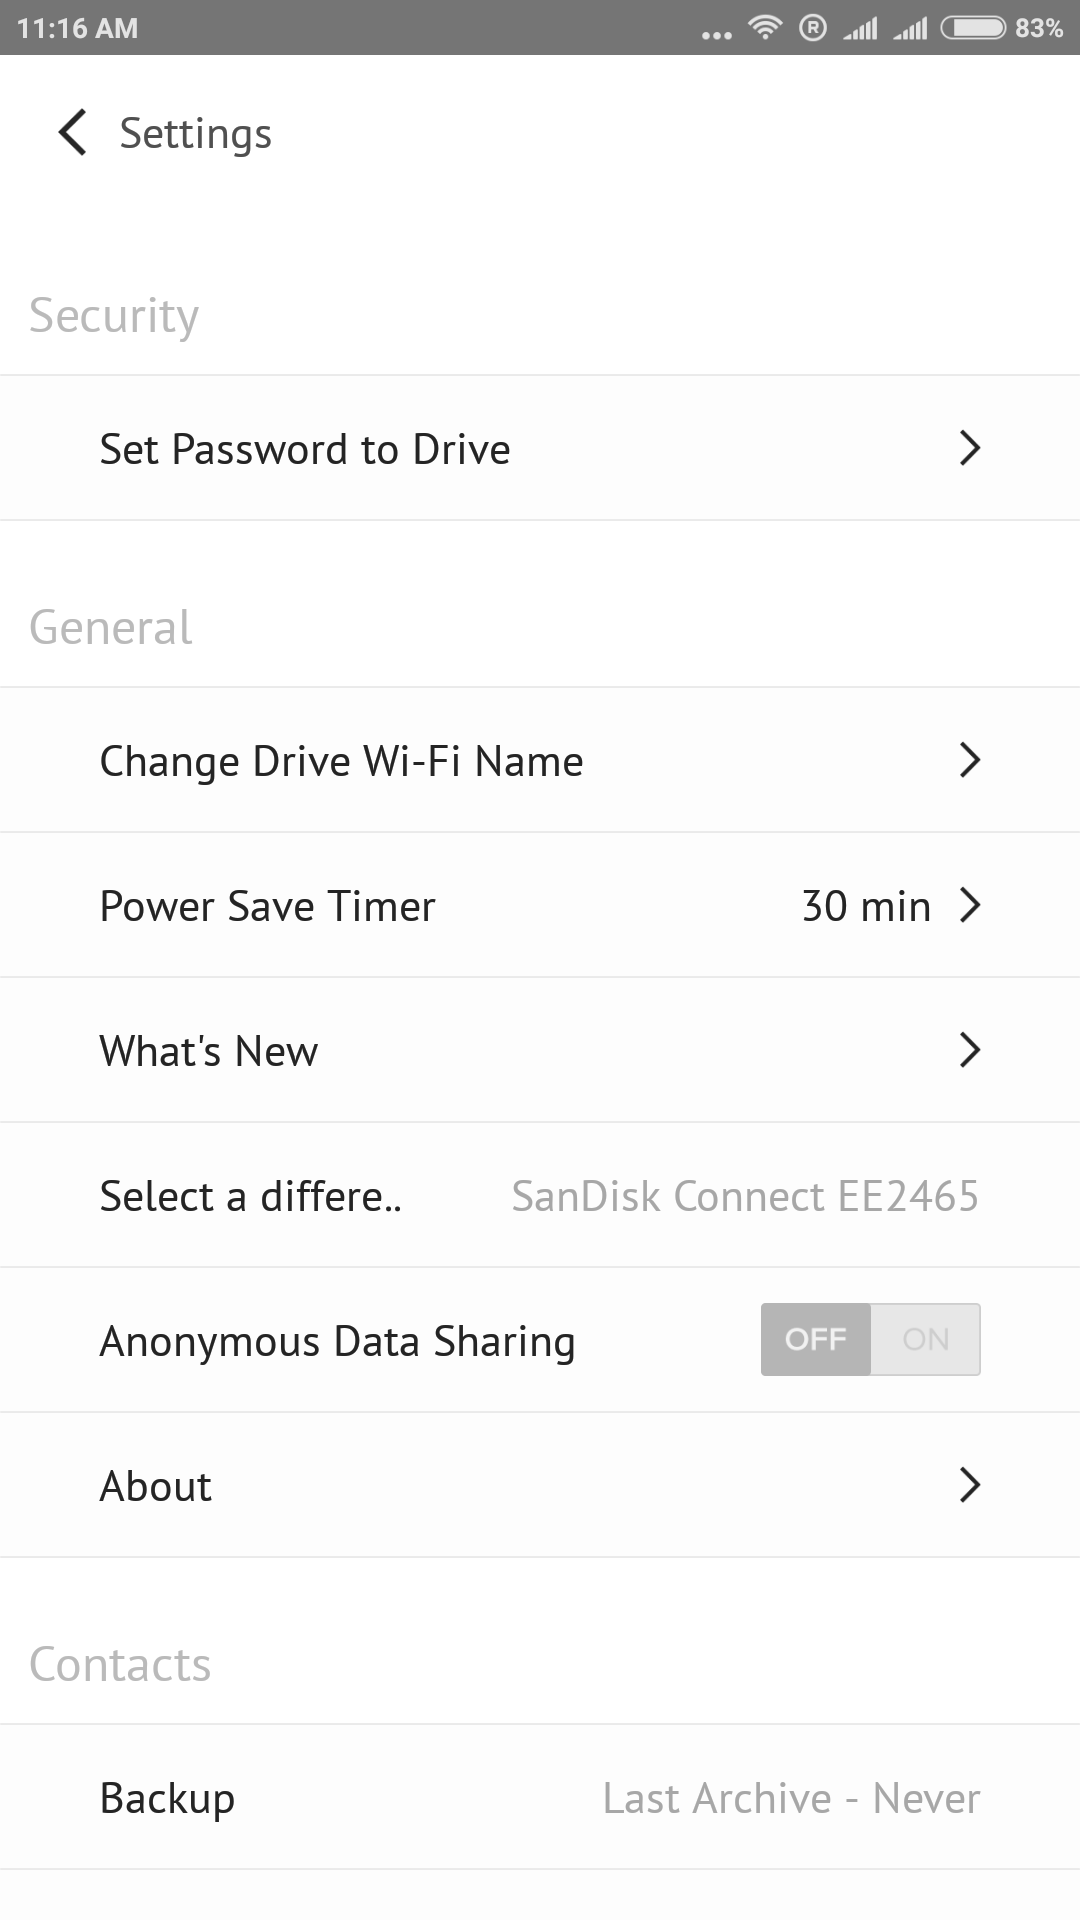Image resolution: width=1080 pixels, height=1920 pixels.
Task: Tap the back arrow icon
Action: click(x=73, y=133)
